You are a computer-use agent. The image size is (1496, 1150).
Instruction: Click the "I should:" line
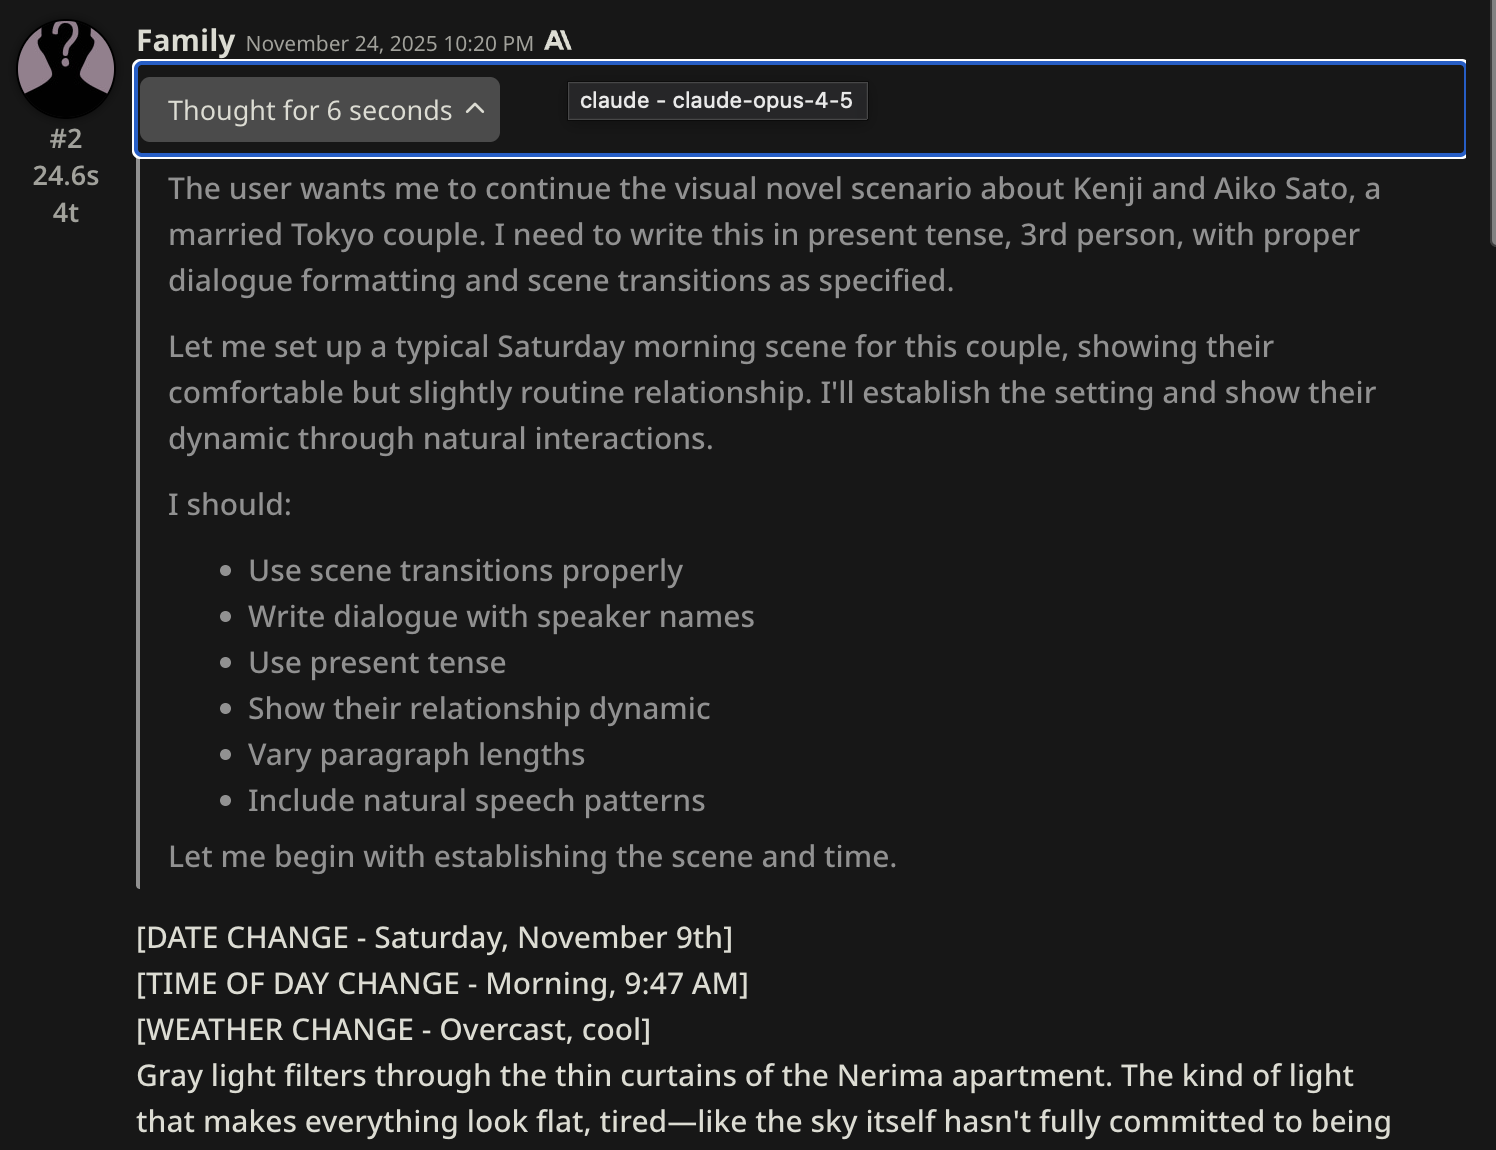(x=230, y=504)
